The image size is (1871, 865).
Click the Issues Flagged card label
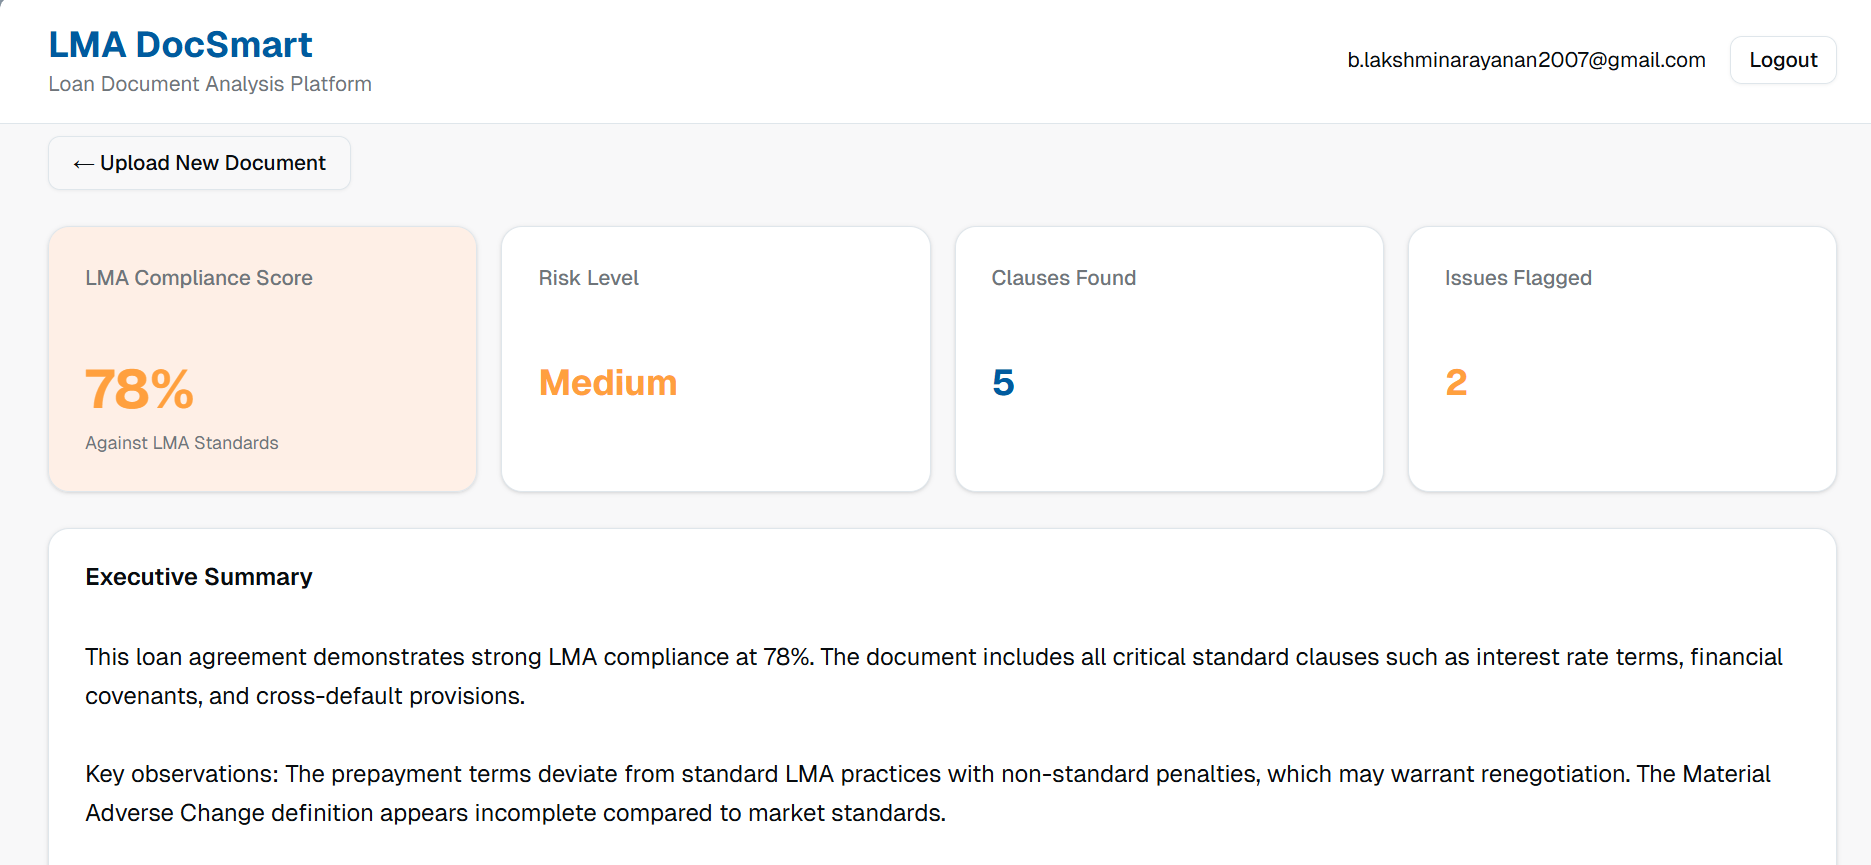[x=1517, y=278]
